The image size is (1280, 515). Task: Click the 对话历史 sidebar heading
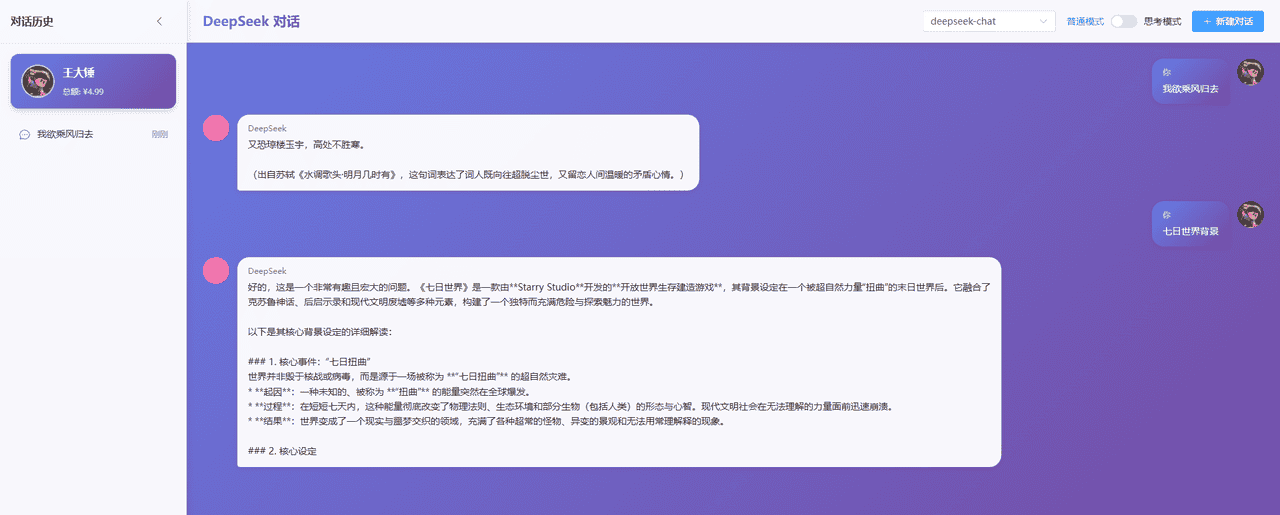(31, 21)
